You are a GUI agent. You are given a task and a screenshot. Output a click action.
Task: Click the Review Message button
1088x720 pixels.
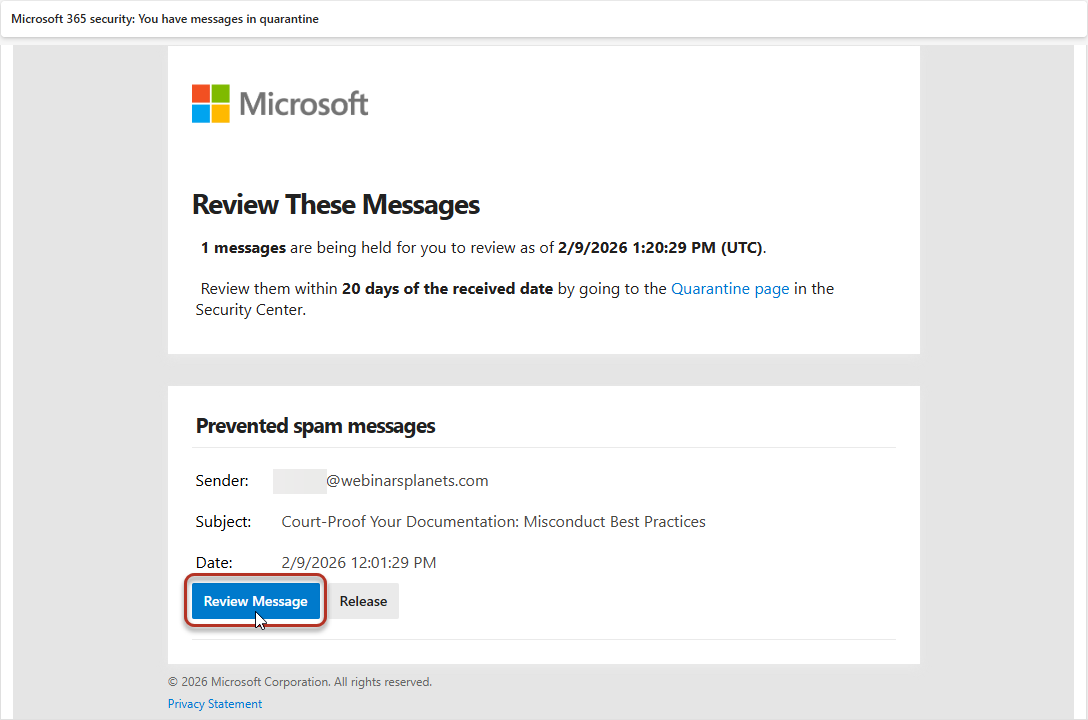click(x=255, y=601)
